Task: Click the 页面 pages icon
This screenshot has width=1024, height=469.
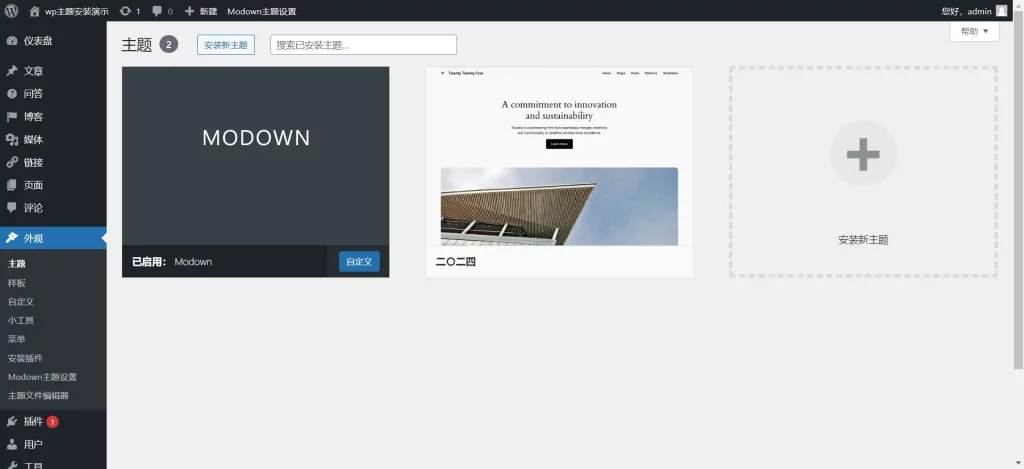Action: coord(12,185)
